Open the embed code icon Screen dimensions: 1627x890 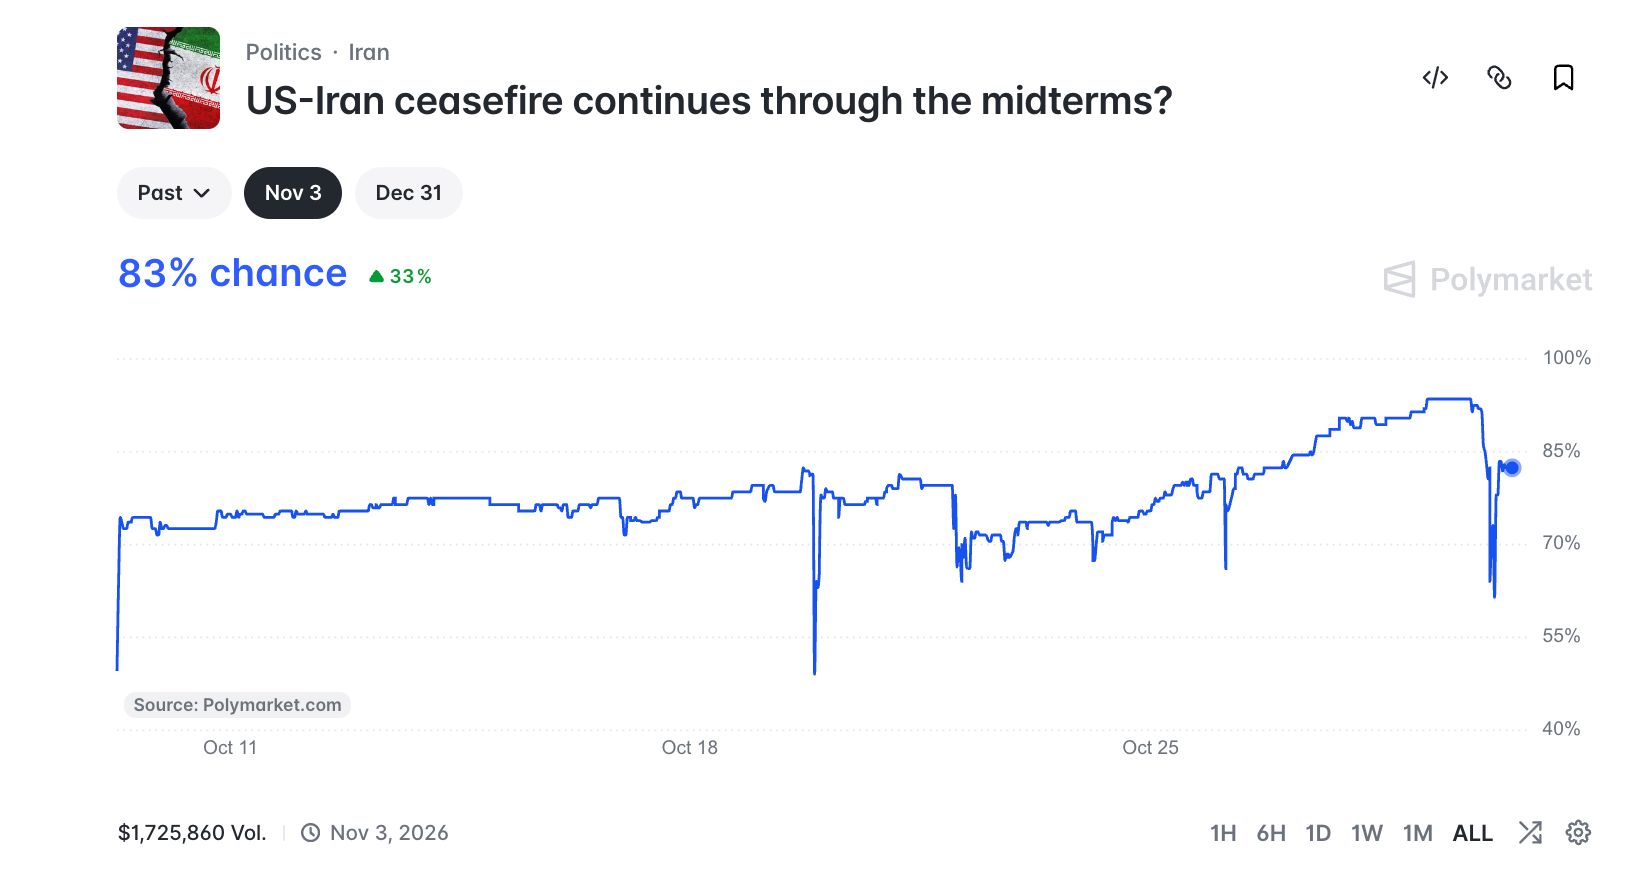tap(1435, 78)
